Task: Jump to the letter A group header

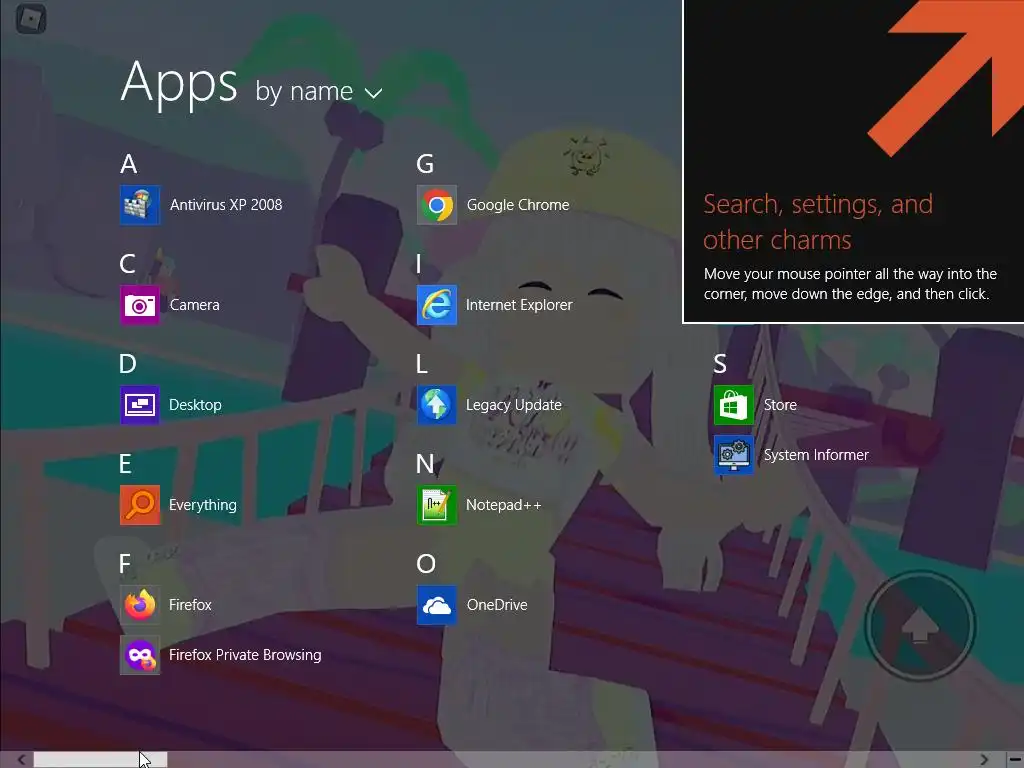Action: 129,164
